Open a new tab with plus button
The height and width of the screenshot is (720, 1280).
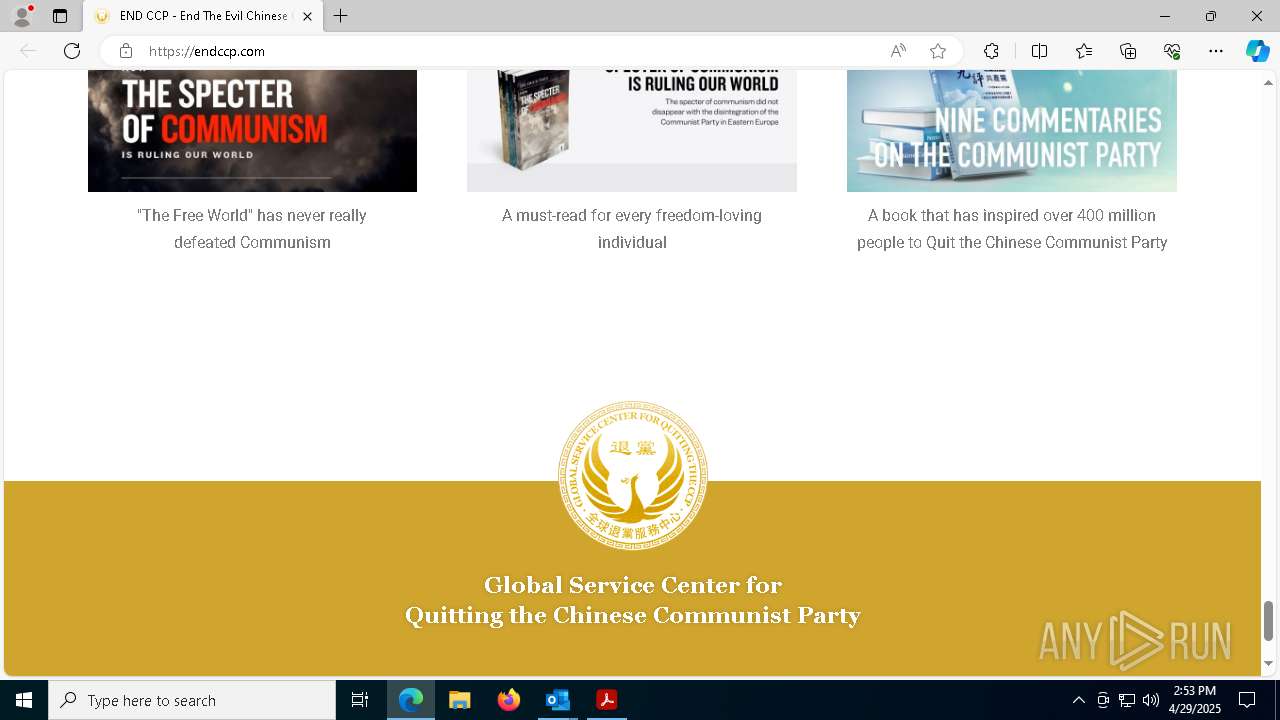point(341,16)
